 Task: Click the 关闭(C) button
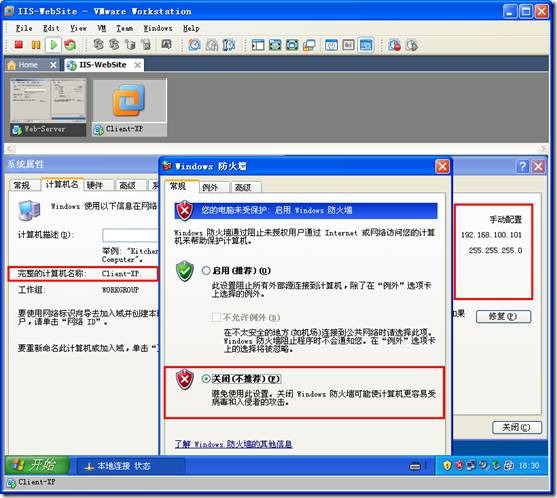click(x=517, y=427)
